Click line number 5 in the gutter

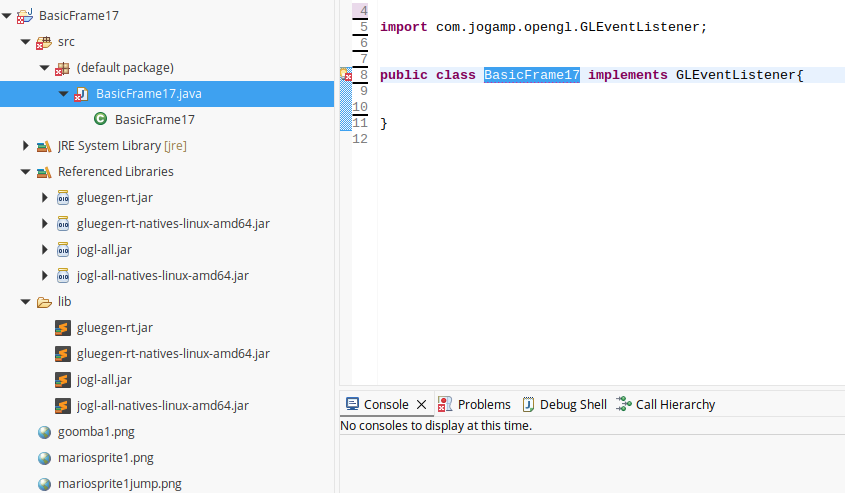pos(364,27)
